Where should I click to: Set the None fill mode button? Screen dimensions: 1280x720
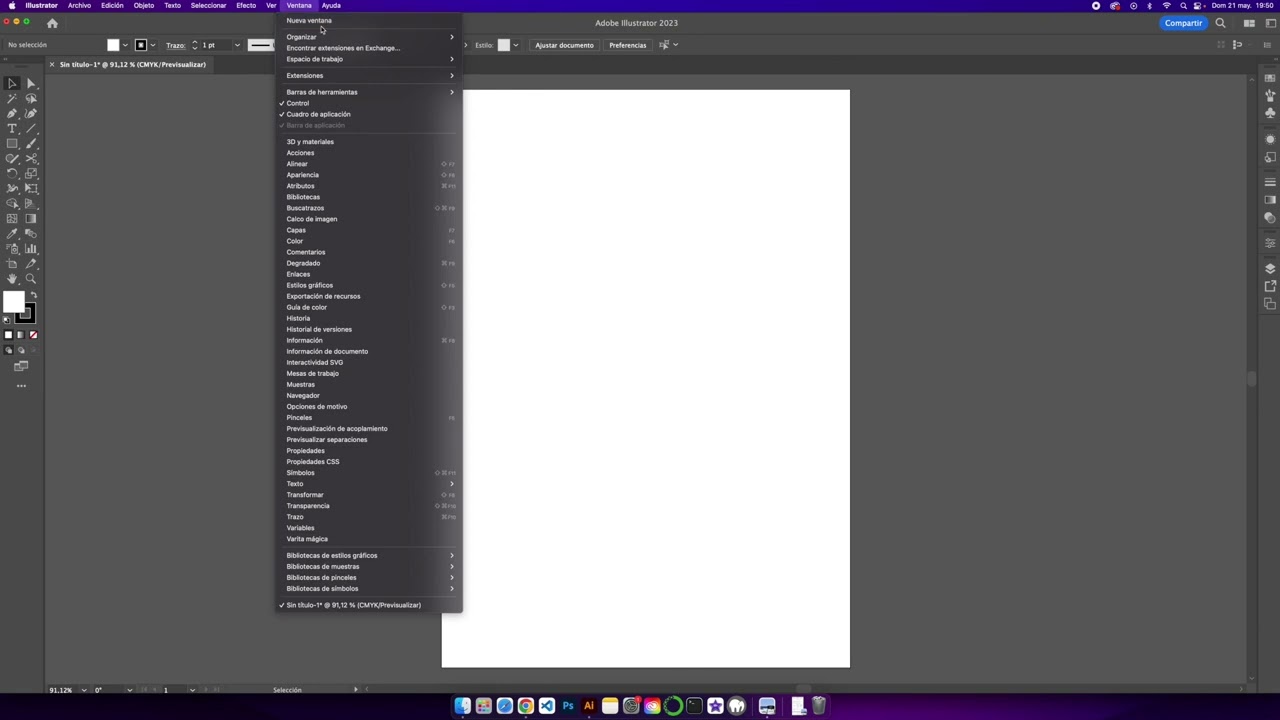(x=33, y=335)
